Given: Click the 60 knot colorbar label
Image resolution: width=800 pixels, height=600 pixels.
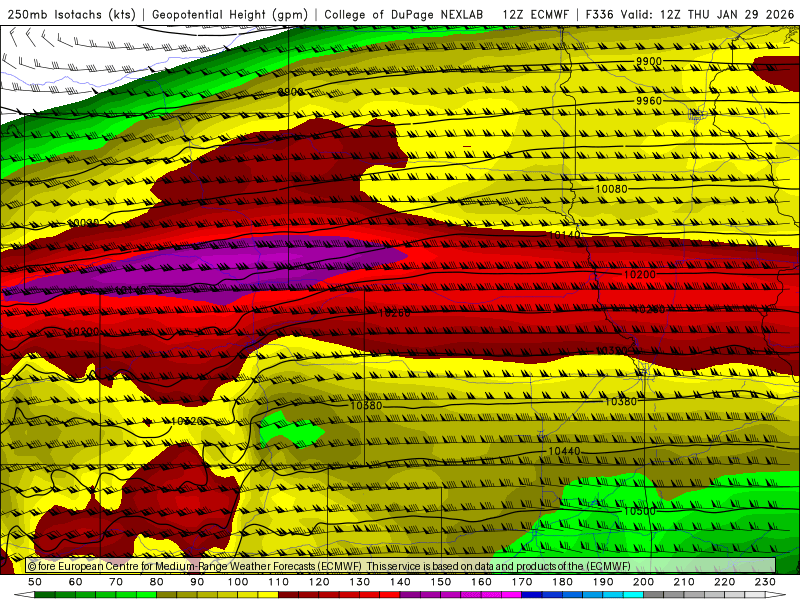Looking at the screenshot, I should (x=76, y=582).
